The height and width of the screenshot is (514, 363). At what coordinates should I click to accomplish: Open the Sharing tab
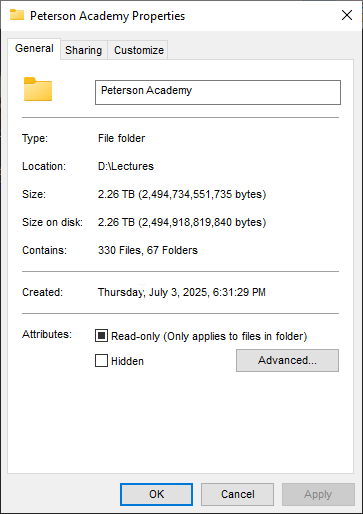coord(84,50)
